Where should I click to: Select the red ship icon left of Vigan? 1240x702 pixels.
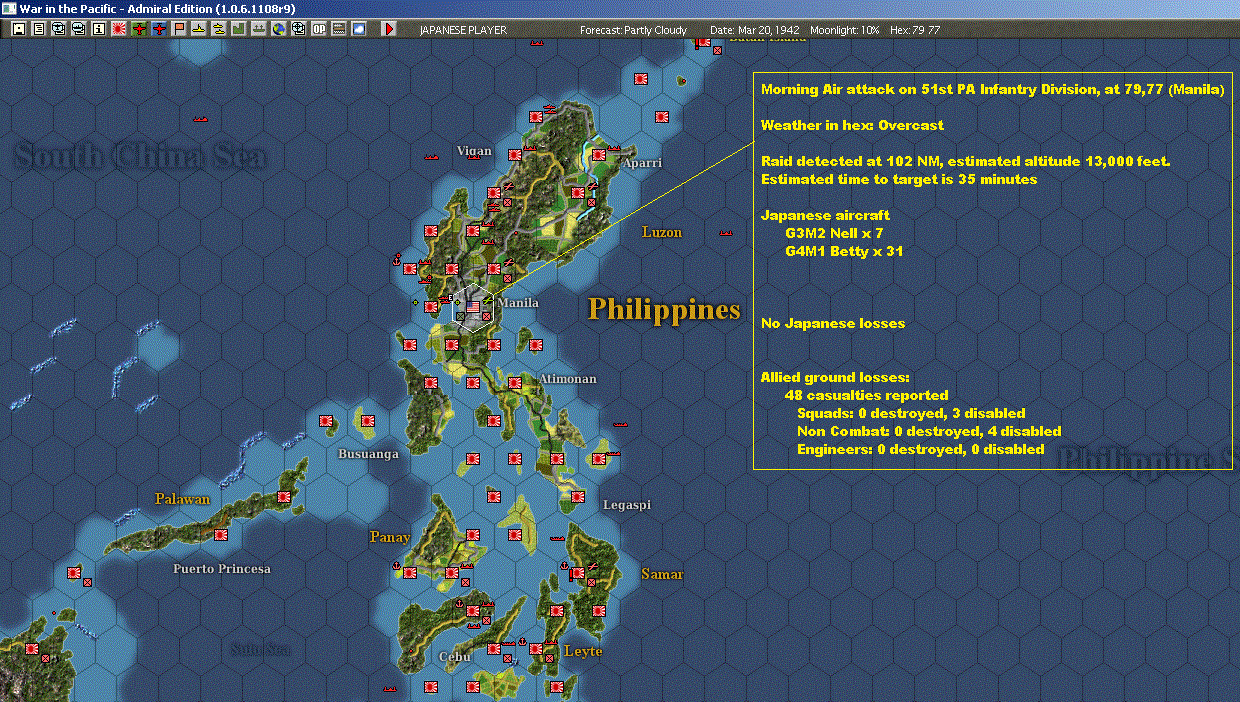(x=433, y=156)
